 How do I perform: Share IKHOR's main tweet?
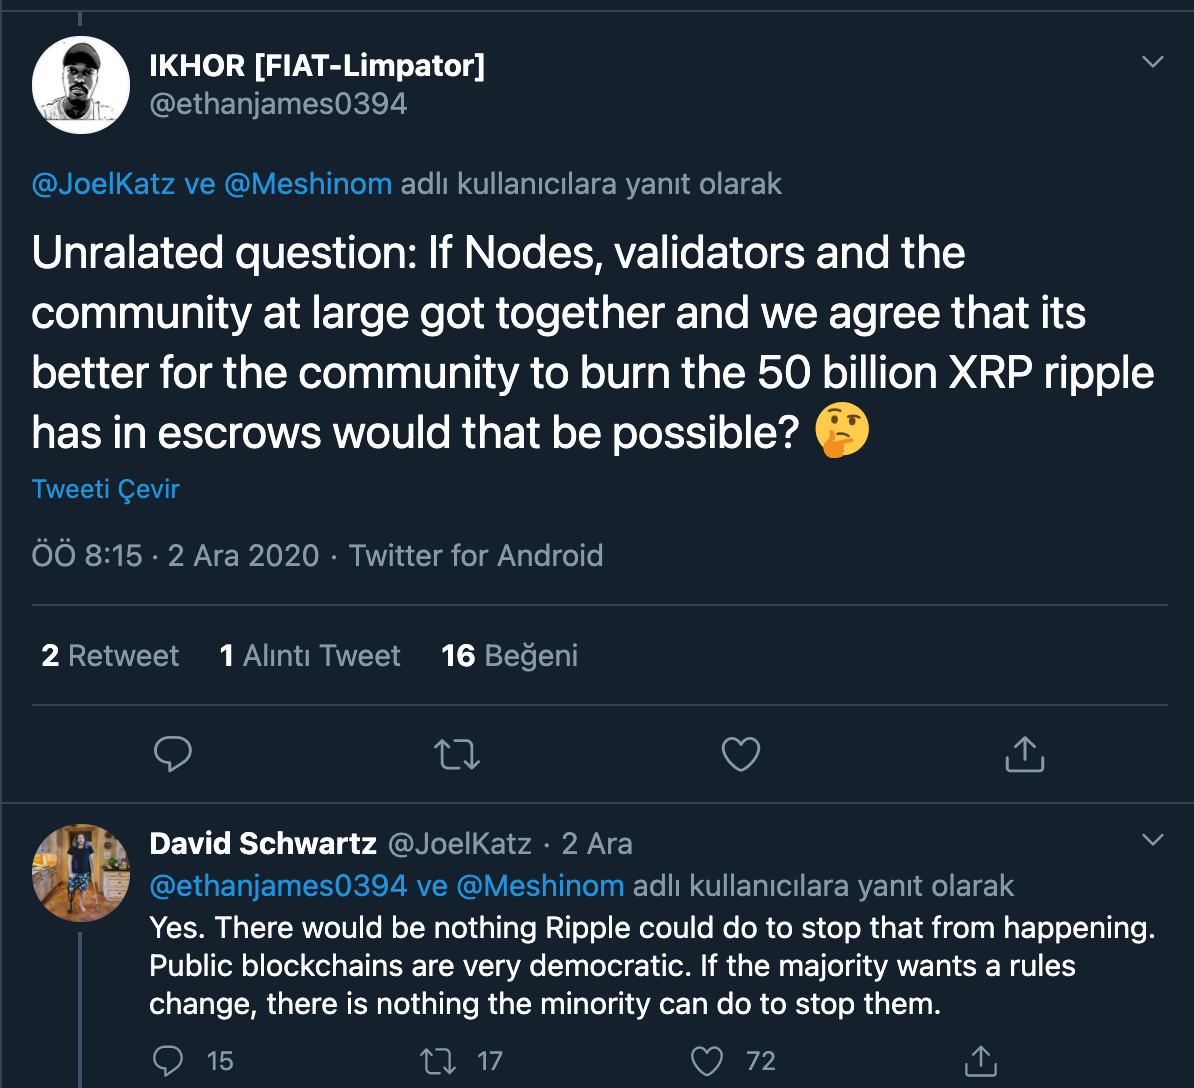[x=1024, y=754]
